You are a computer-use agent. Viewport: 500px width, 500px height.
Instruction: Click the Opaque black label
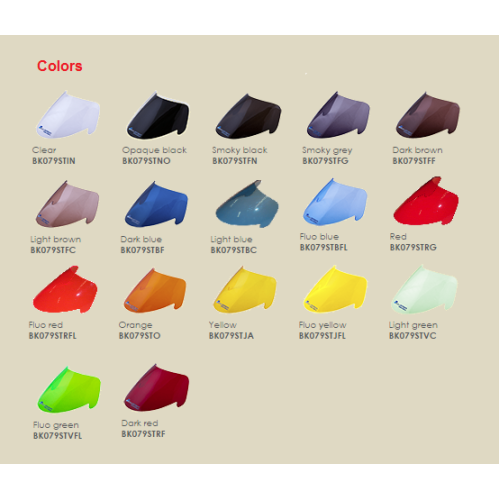click(154, 150)
